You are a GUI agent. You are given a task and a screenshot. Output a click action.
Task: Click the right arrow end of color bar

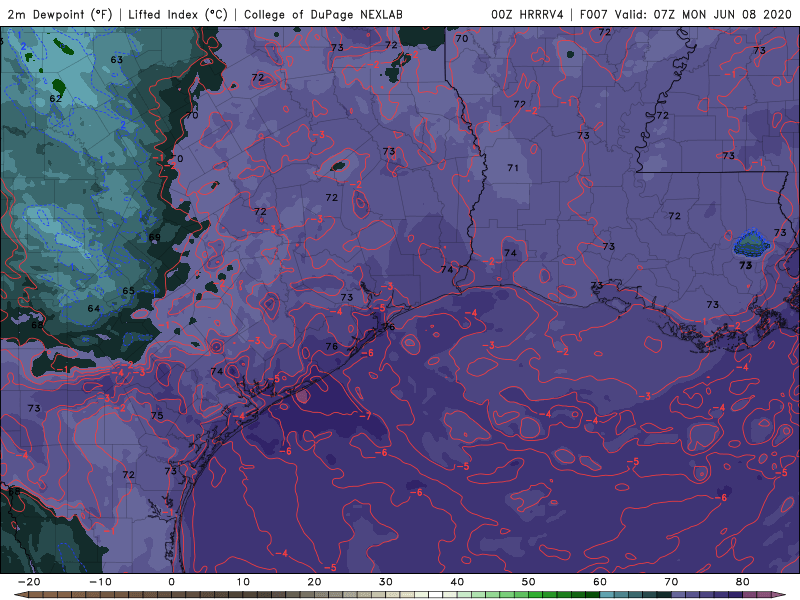(x=780, y=594)
